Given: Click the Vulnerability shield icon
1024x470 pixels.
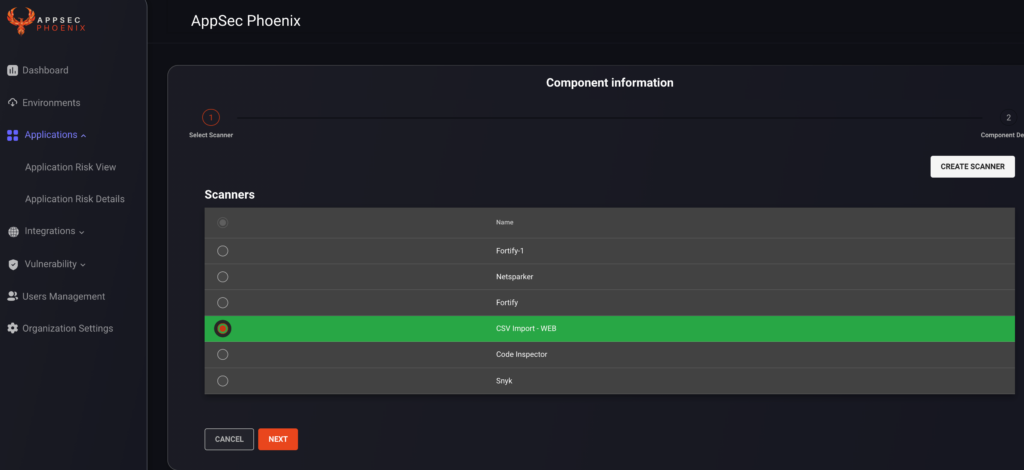Looking at the screenshot, I should pos(13,264).
